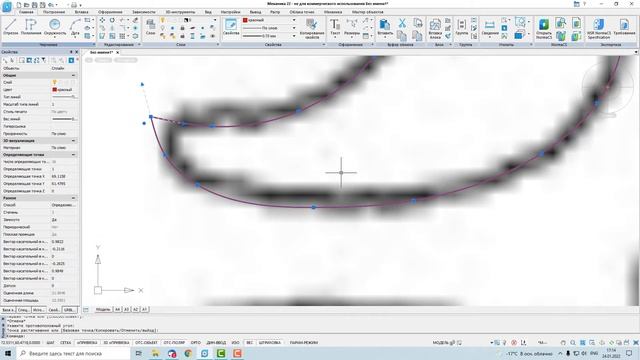Select the Окружность circle tool
Viewport: 640px width, 360px height.
point(55,27)
